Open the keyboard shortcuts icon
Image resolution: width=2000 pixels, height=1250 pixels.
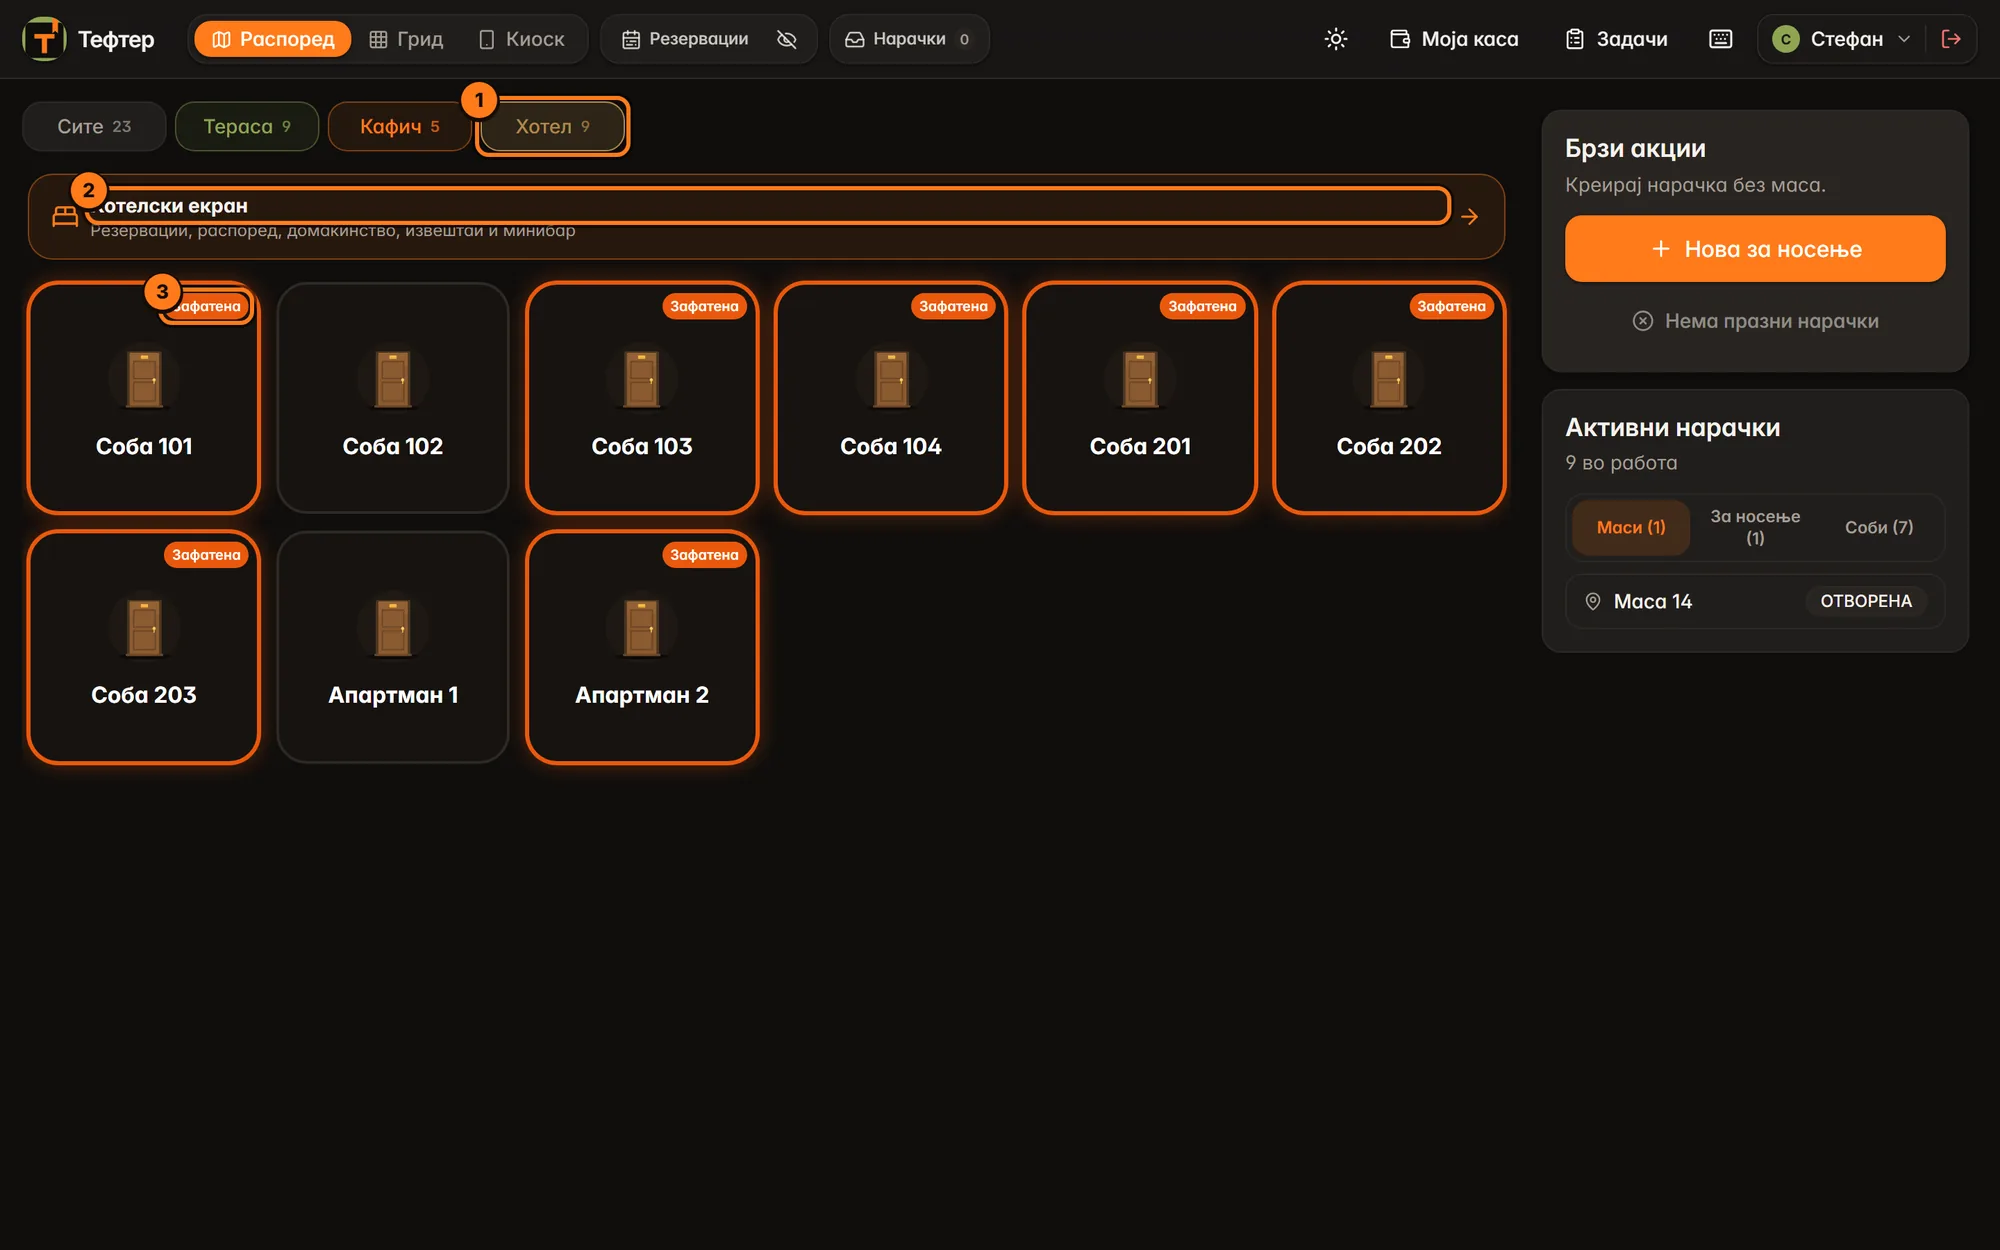[1720, 39]
